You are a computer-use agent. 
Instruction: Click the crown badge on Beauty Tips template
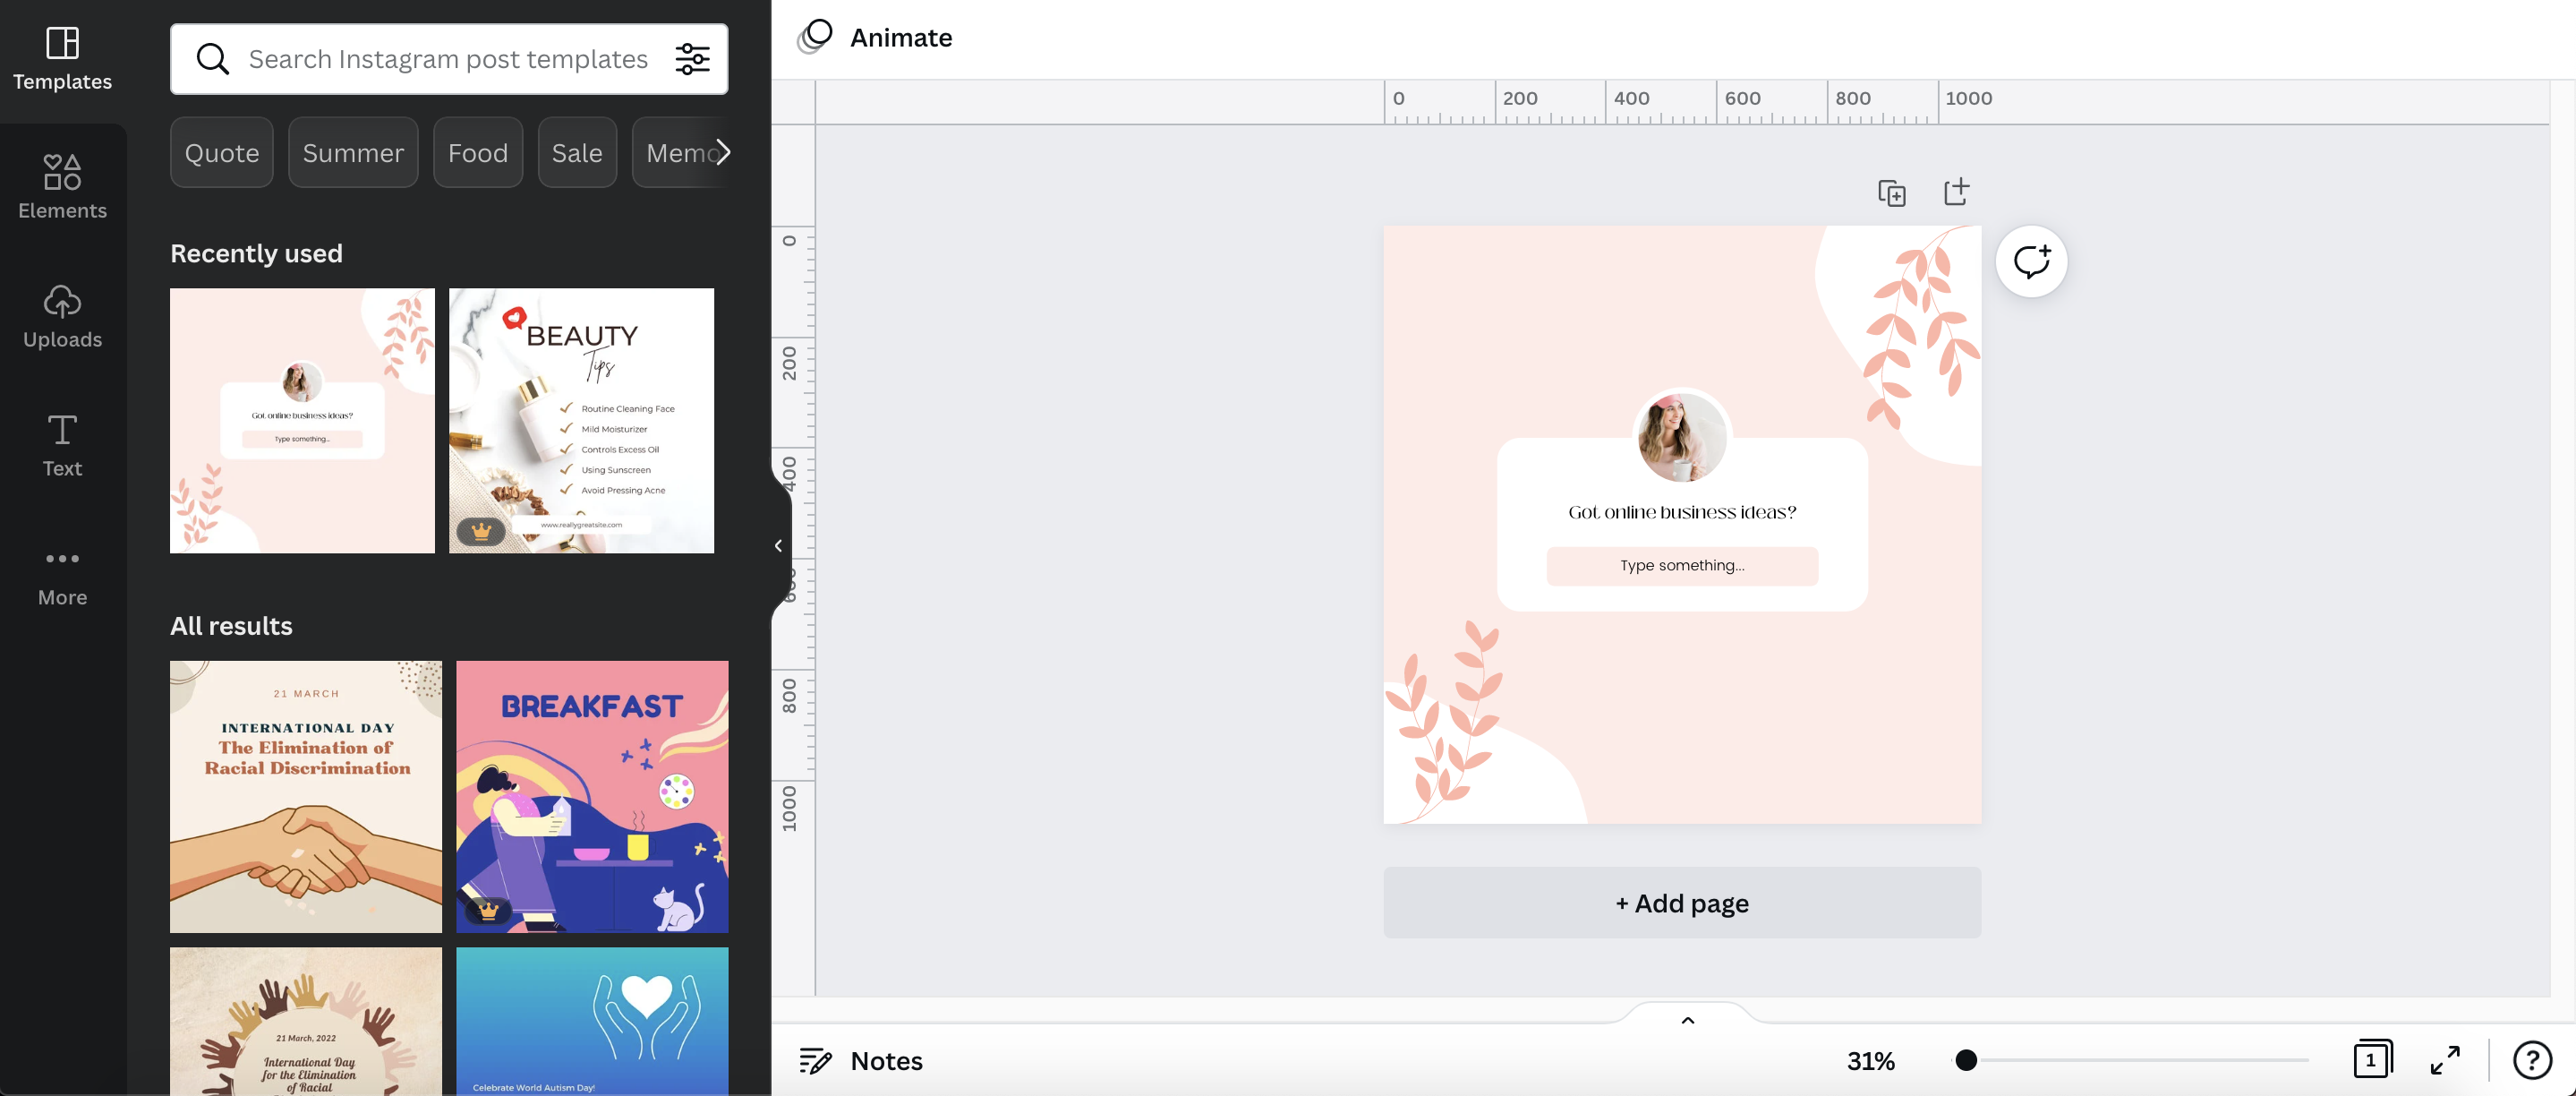click(x=481, y=531)
